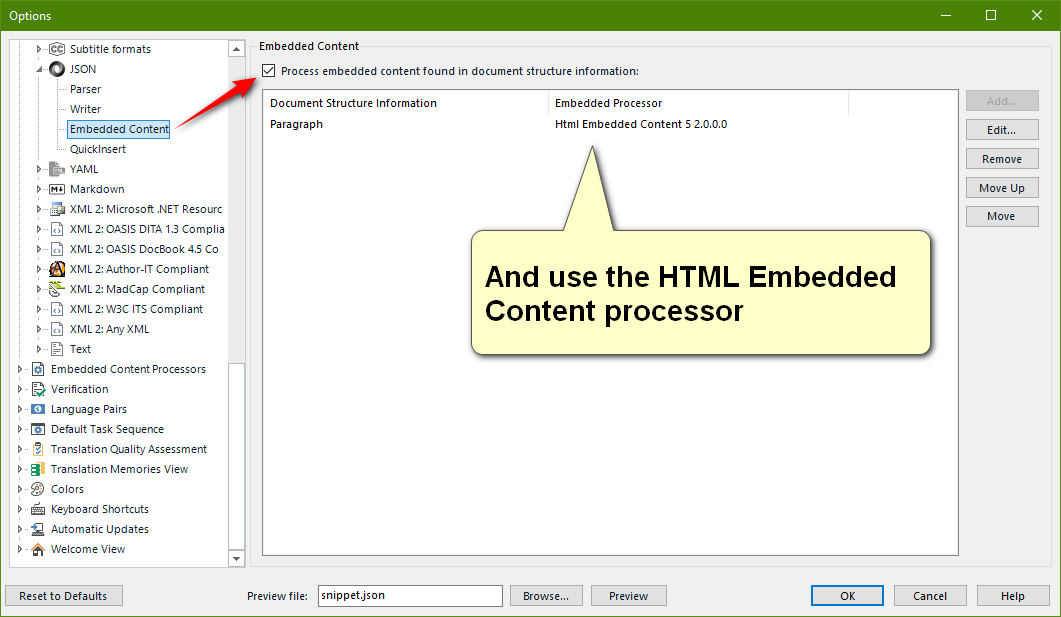Click the YAML file type icon
Screen dimensions: 1061x617
click(x=57, y=169)
